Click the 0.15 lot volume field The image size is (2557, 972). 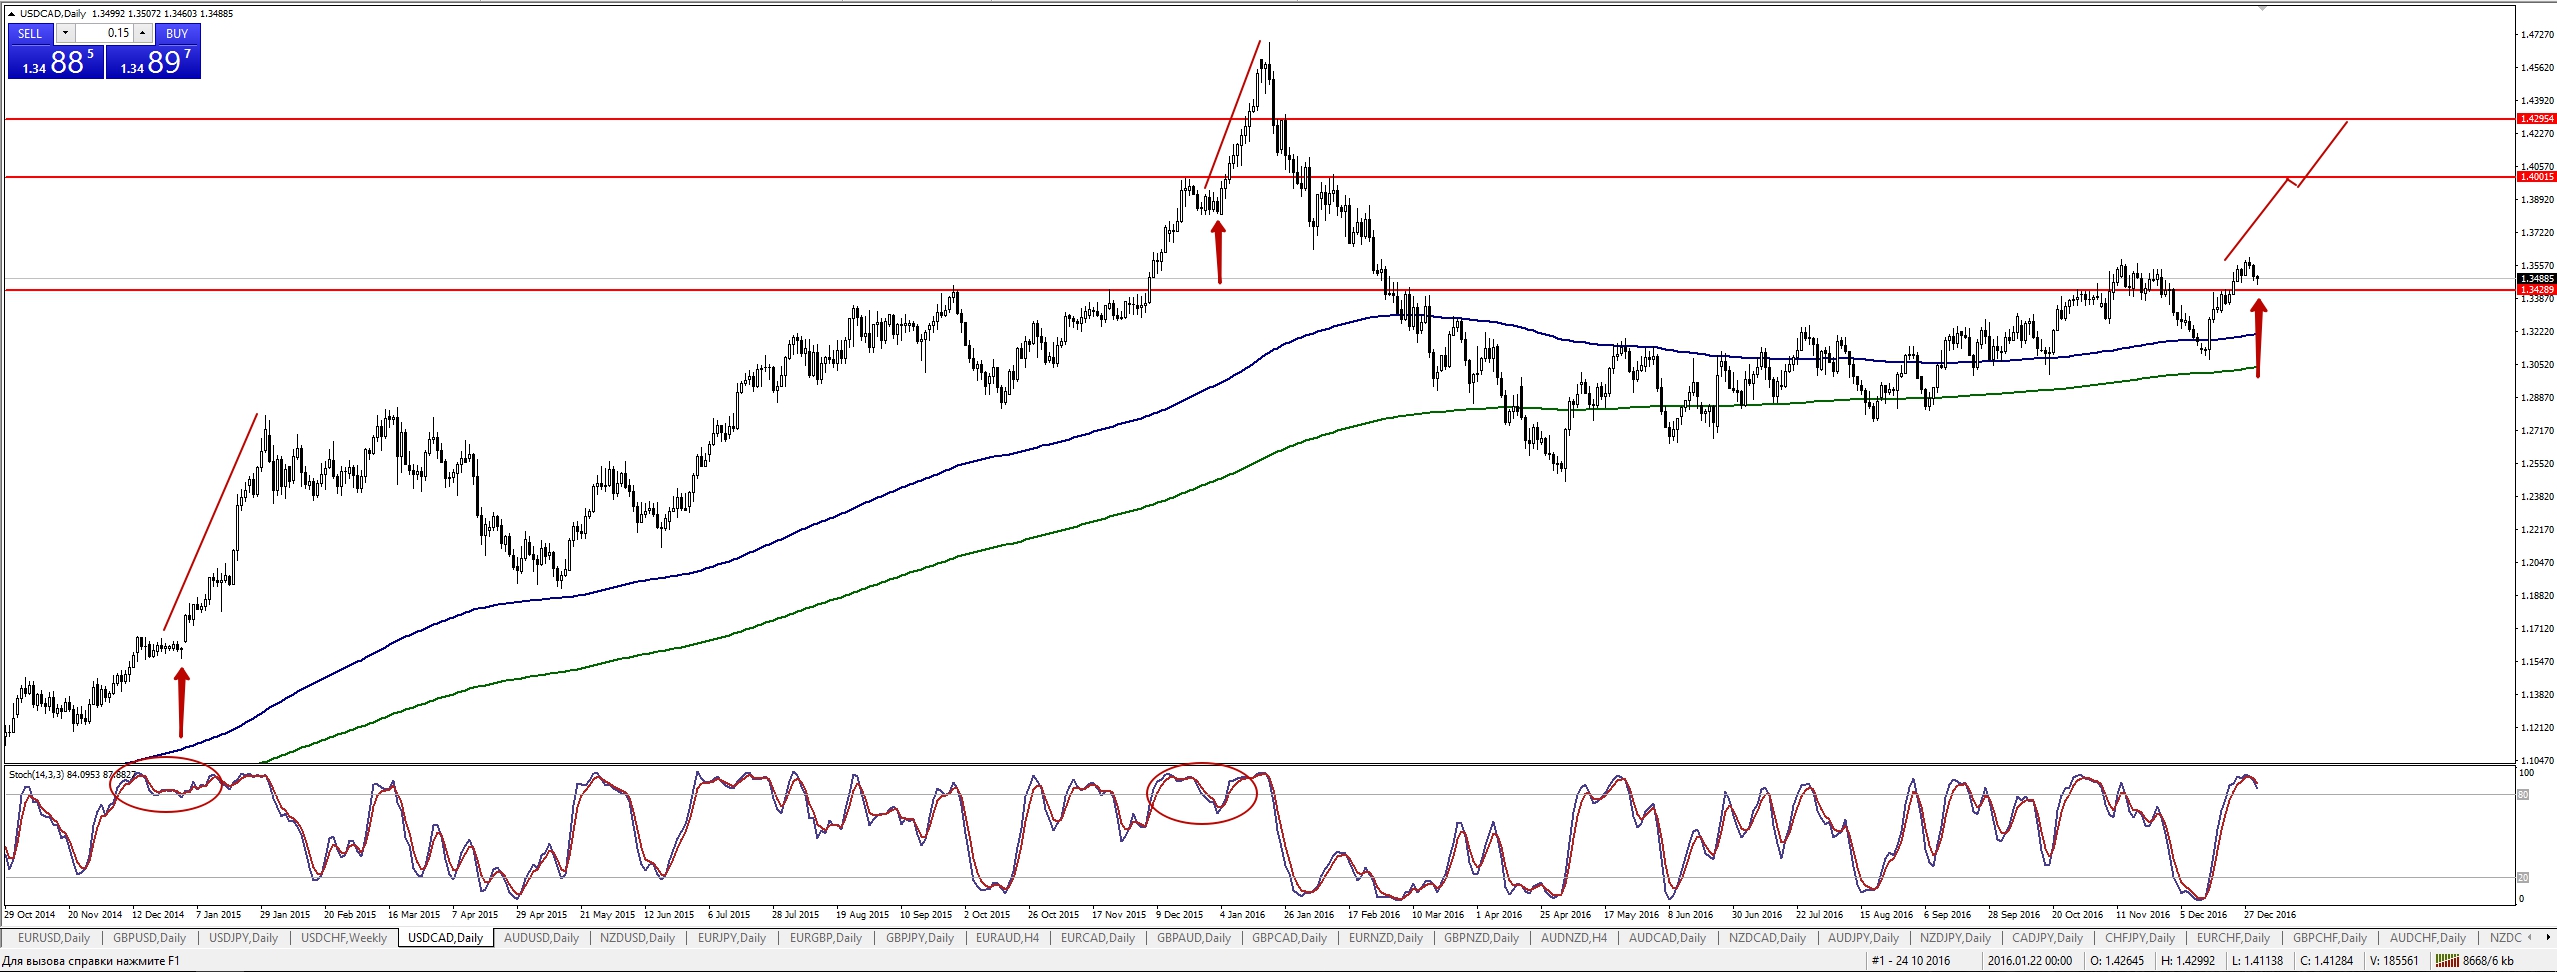105,33
